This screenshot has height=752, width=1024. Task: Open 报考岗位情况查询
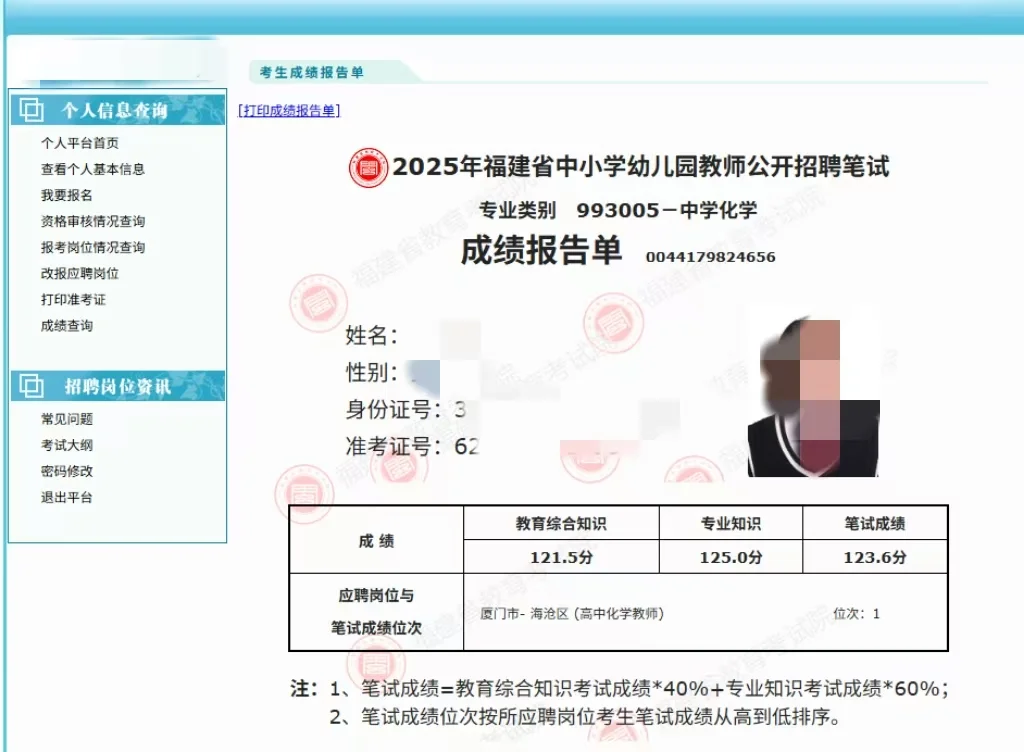click(x=94, y=247)
